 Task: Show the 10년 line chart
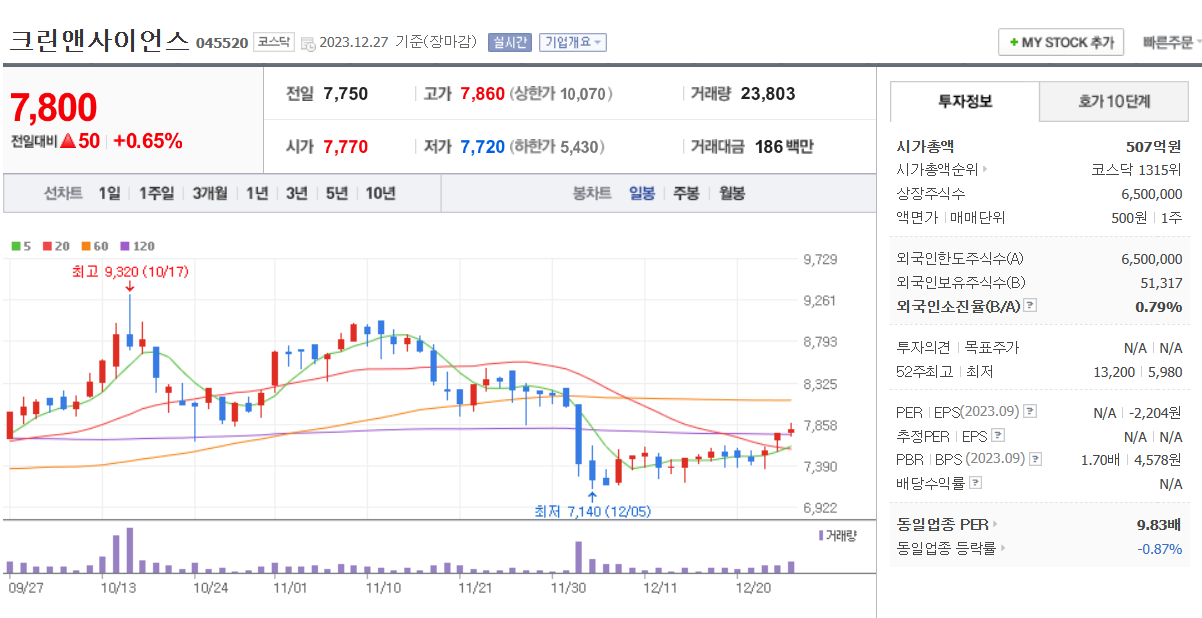tap(380, 193)
